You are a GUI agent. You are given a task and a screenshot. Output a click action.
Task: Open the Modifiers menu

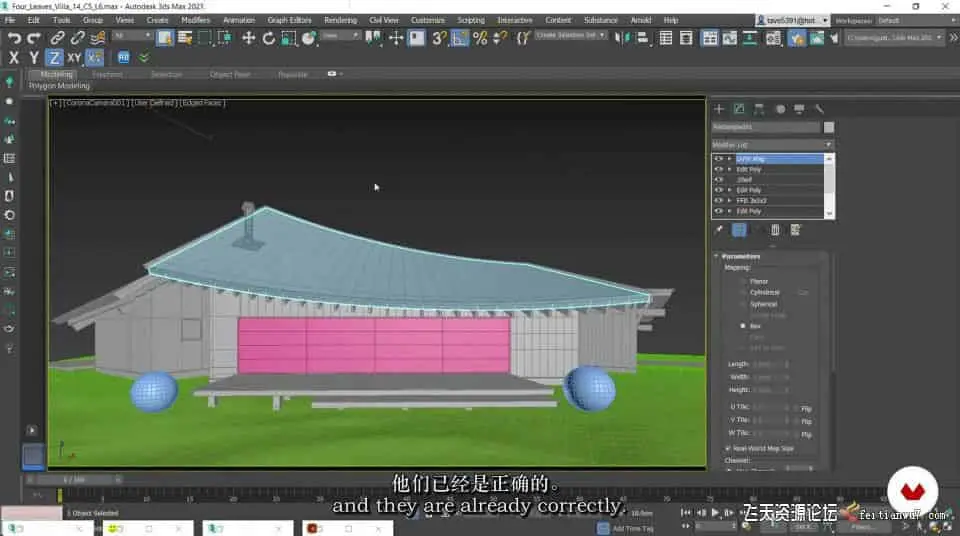(196, 20)
